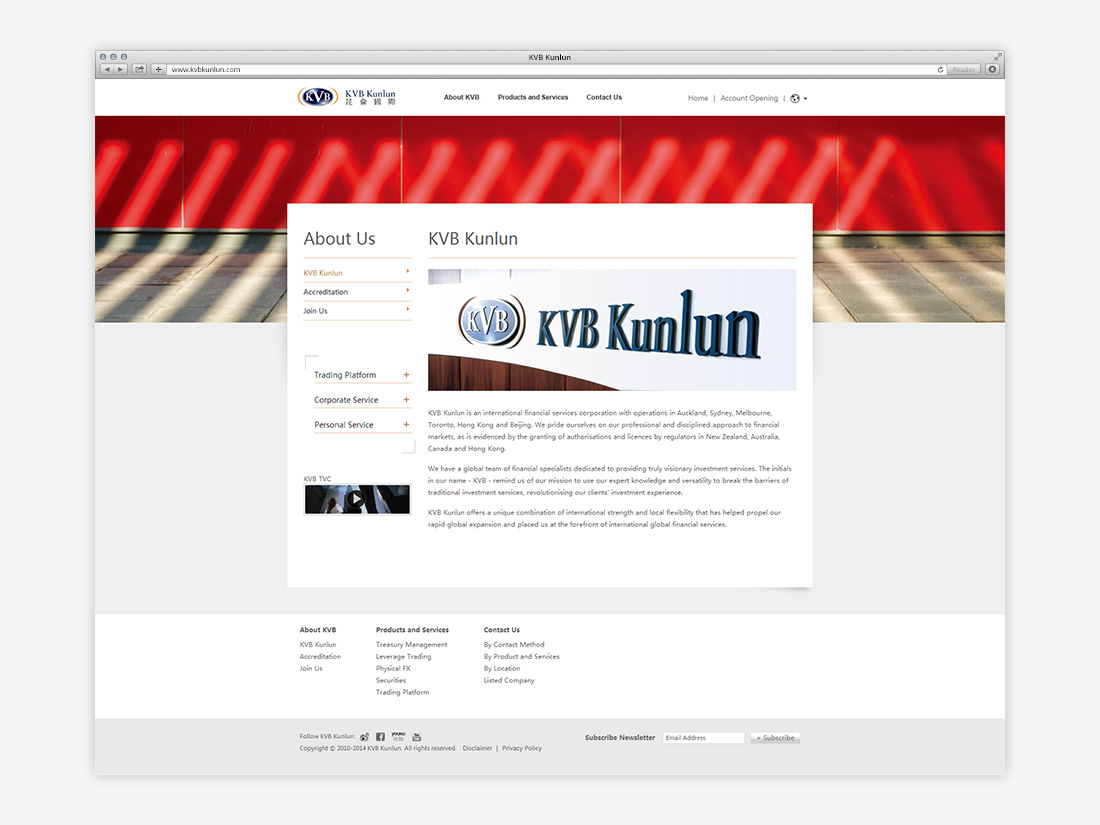Click the Facebook social icon
Screen dimensions: 1100x825
coord(380,737)
